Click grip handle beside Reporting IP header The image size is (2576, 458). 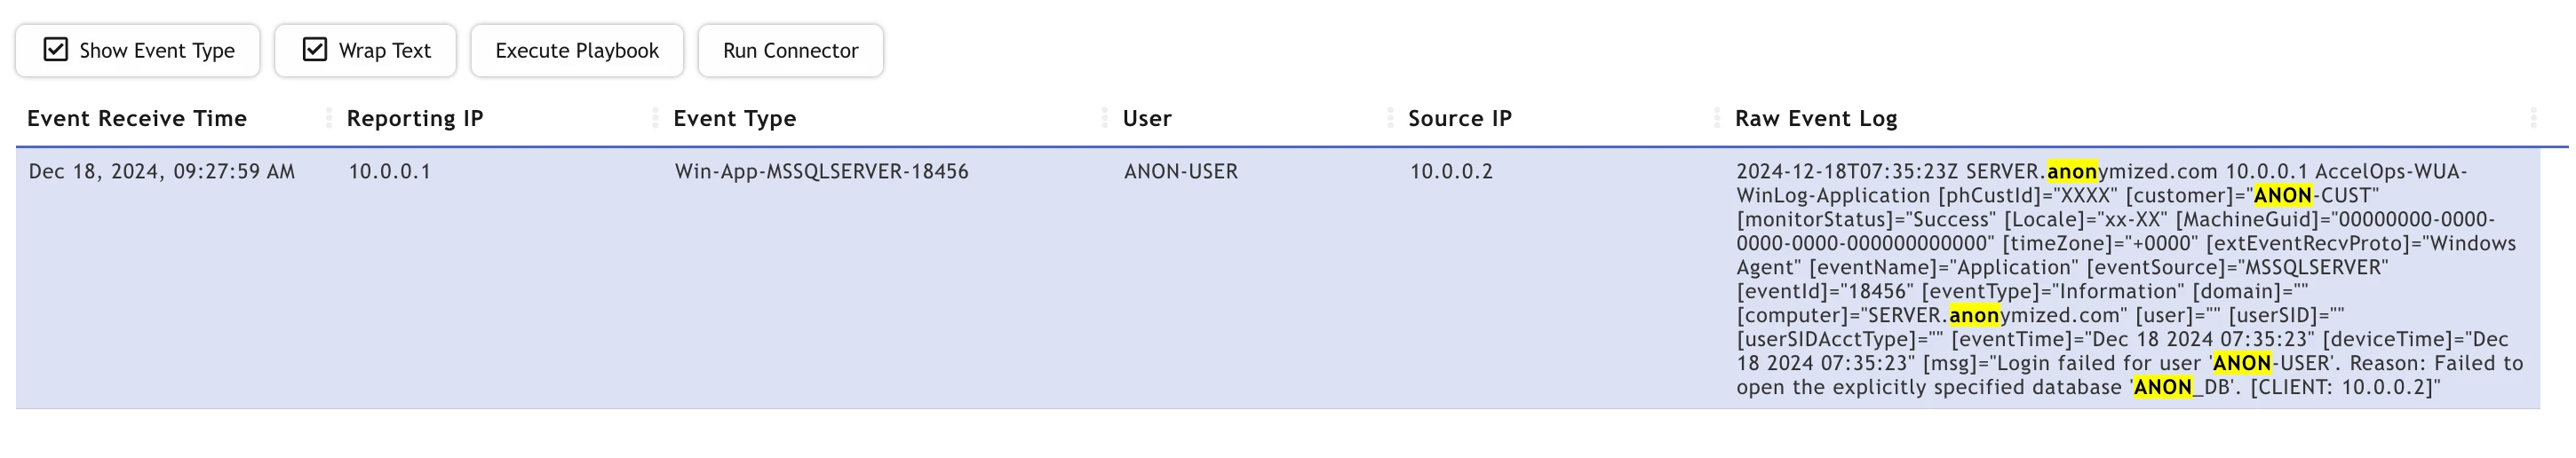pos(655,118)
